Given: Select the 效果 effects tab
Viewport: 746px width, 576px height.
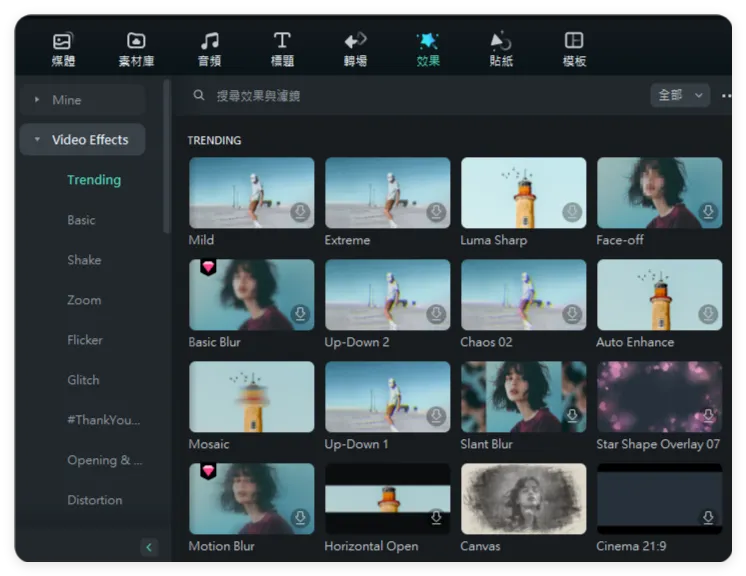Looking at the screenshot, I should point(428,49).
